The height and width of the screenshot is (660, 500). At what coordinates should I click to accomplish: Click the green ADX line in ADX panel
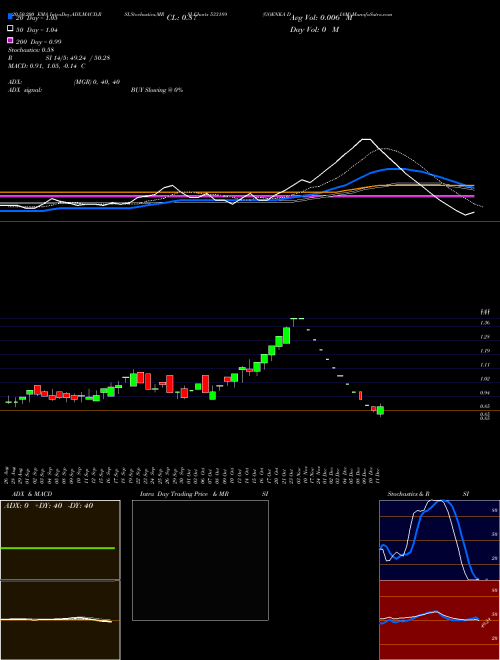(x=58, y=548)
